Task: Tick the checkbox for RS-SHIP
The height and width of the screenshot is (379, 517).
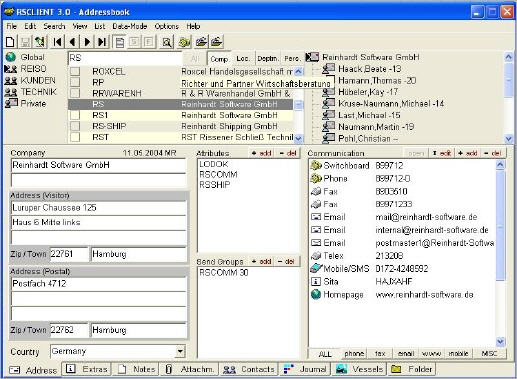Action: [x=75, y=126]
